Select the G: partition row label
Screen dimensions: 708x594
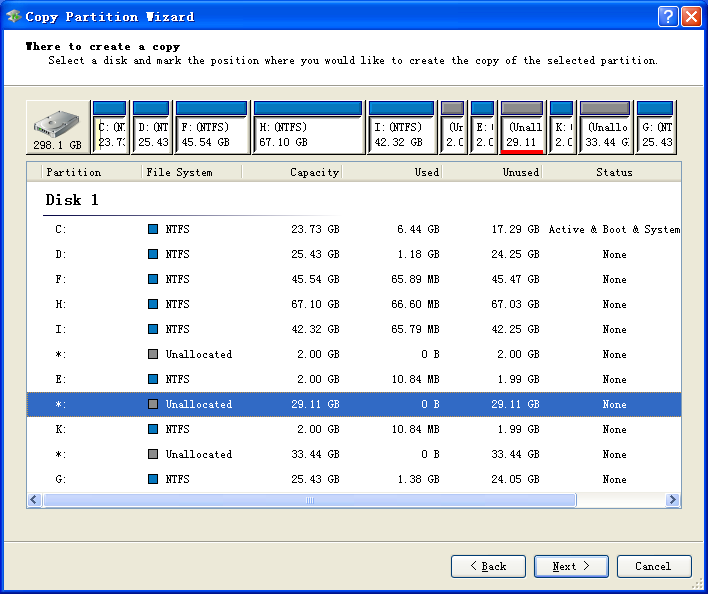[61, 479]
